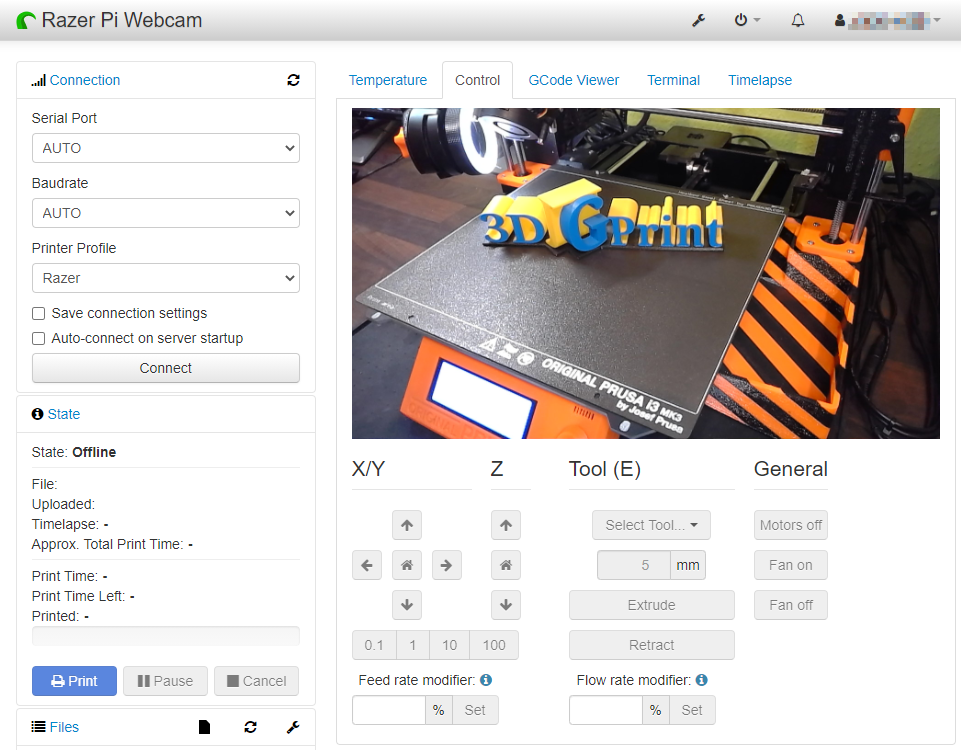This screenshot has height=750, width=961.
Task: Jog the print head left on X axis
Action: (x=366, y=565)
